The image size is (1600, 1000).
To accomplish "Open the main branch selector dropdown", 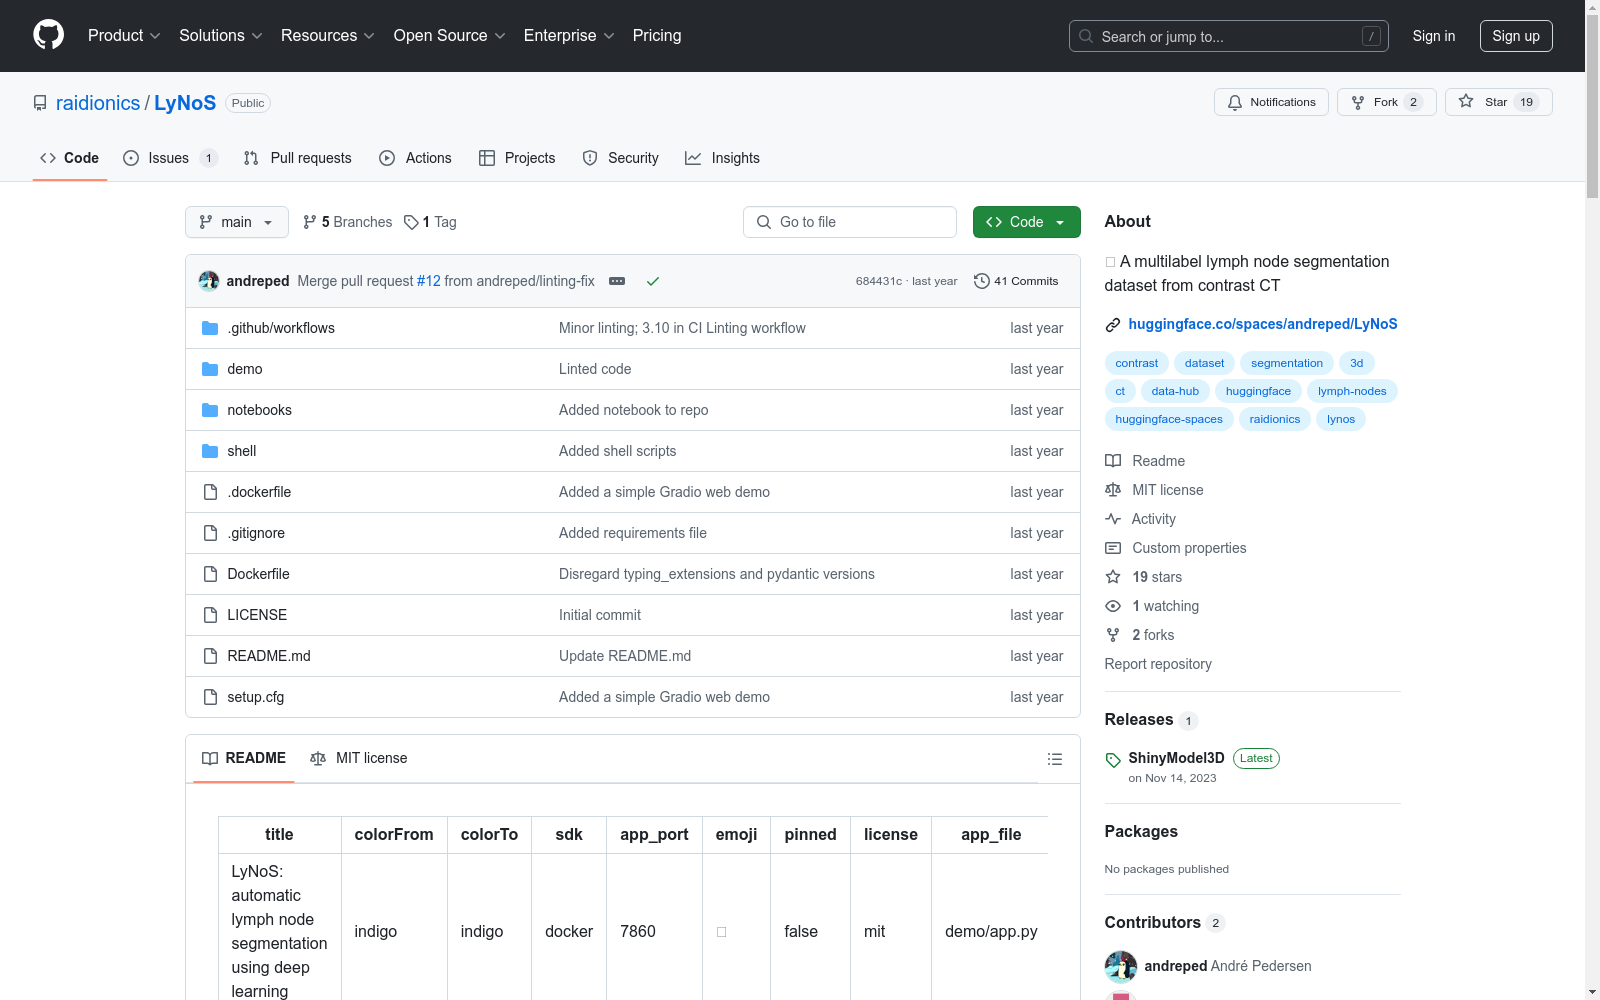I will click(x=237, y=222).
